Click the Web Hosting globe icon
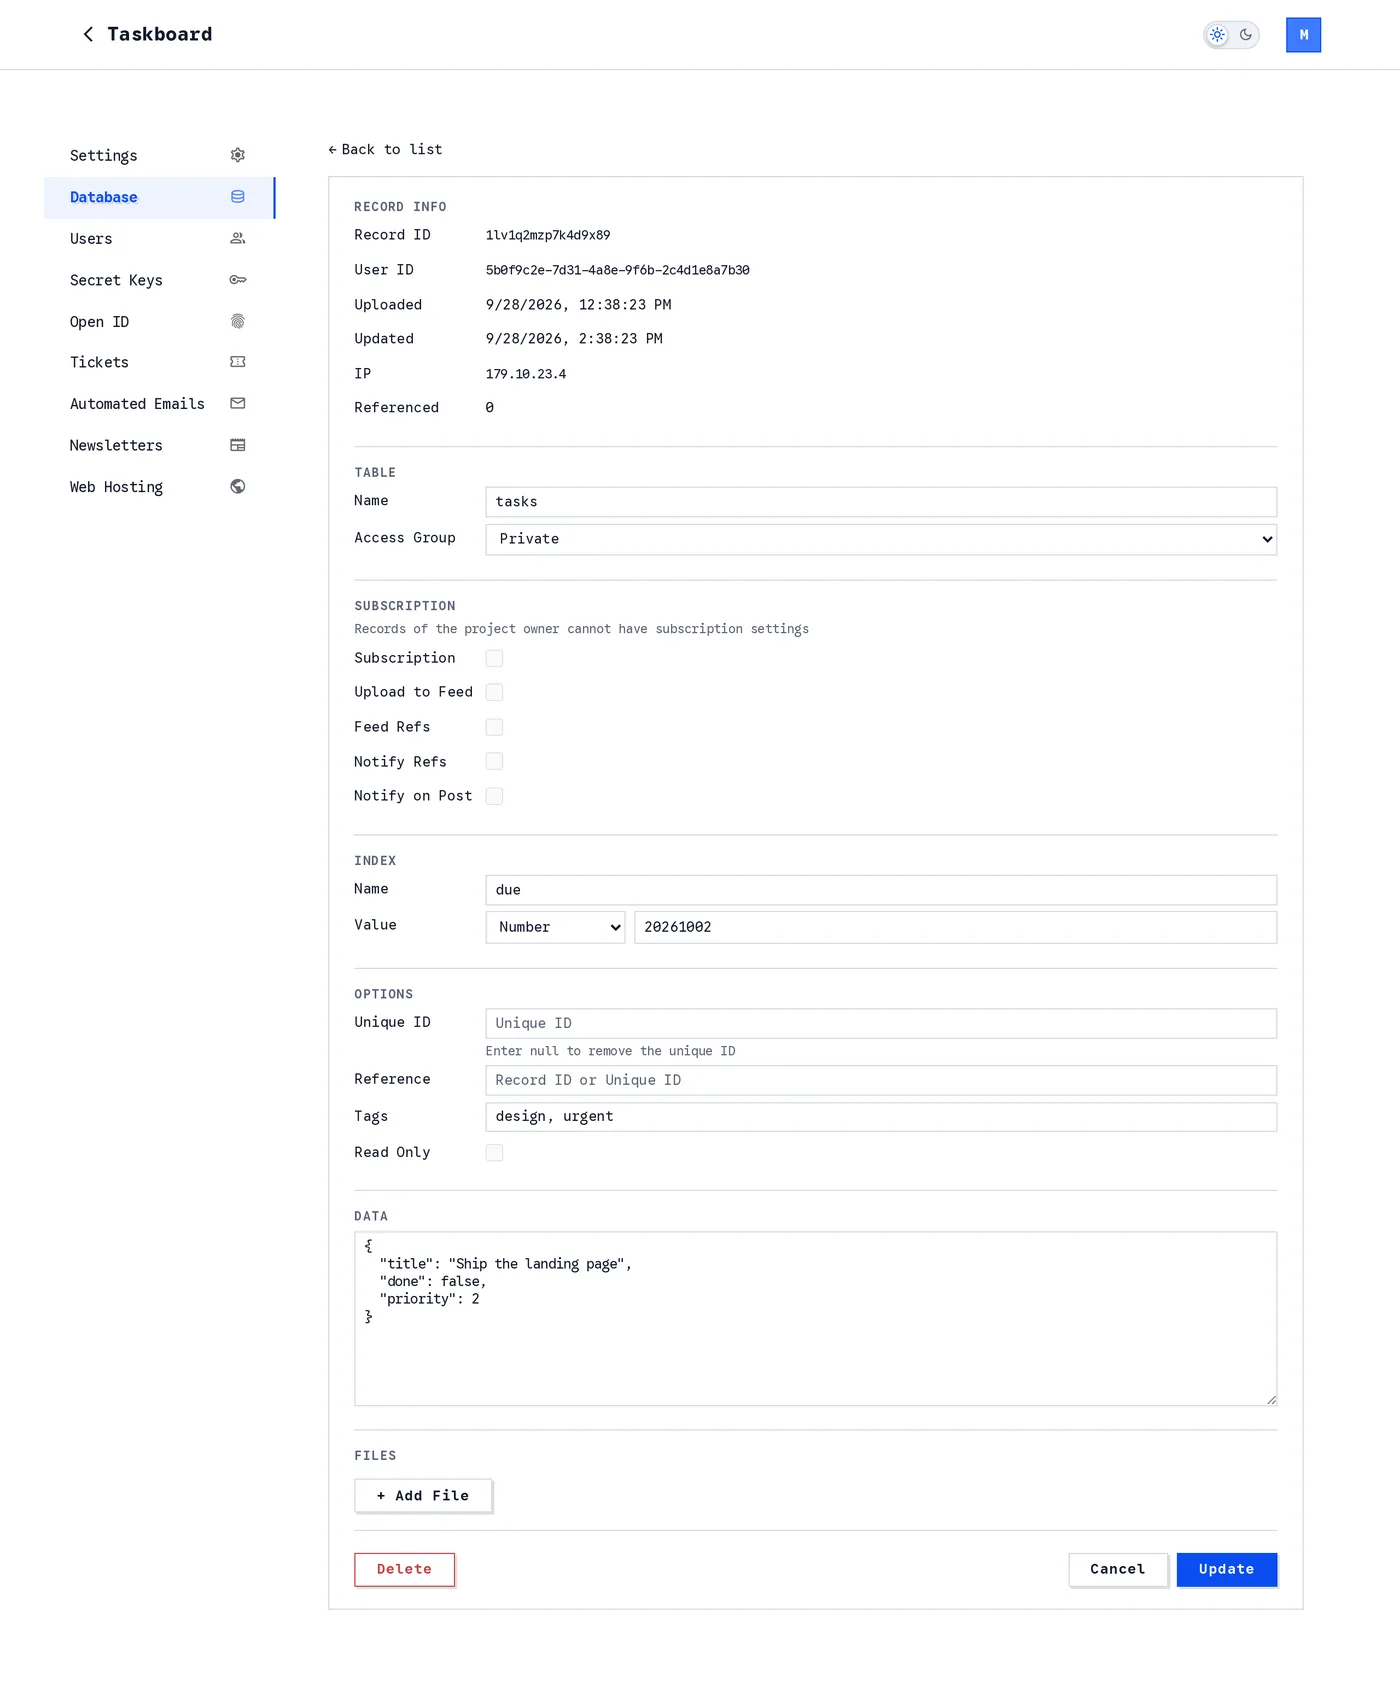Image resolution: width=1400 pixels, height=1706 pixels. coord(238,487)
